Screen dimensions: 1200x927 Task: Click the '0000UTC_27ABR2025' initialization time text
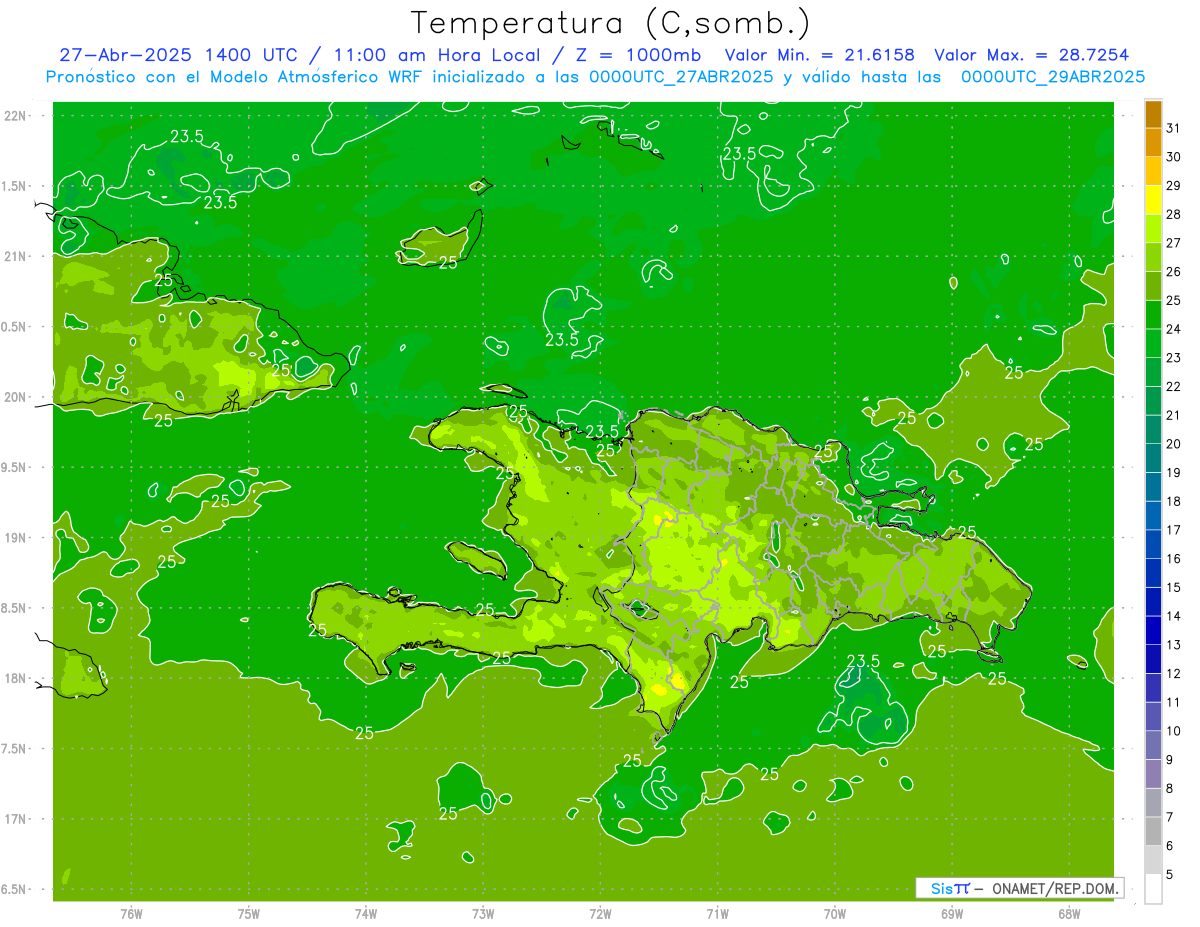681,76
